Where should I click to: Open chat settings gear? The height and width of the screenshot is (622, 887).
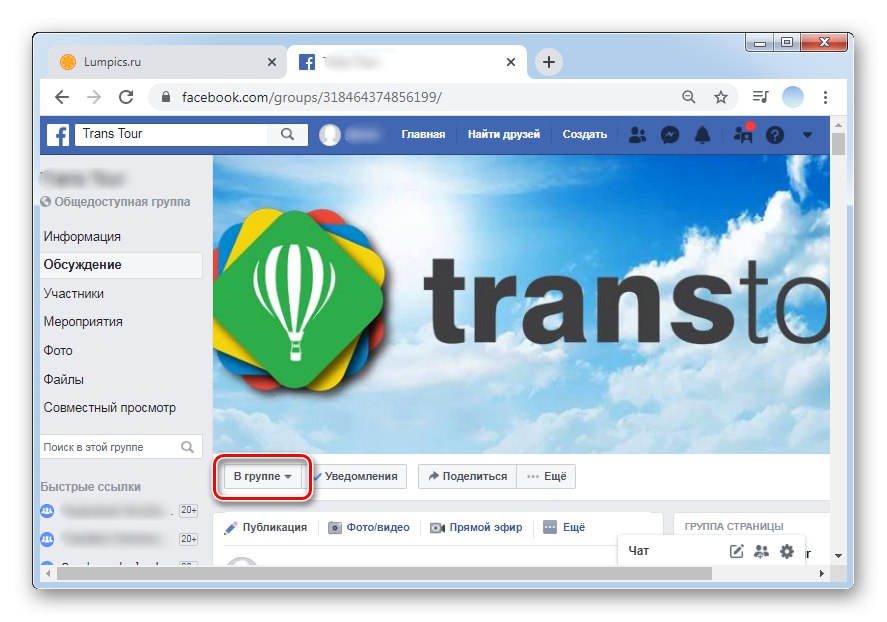[787, 551]
